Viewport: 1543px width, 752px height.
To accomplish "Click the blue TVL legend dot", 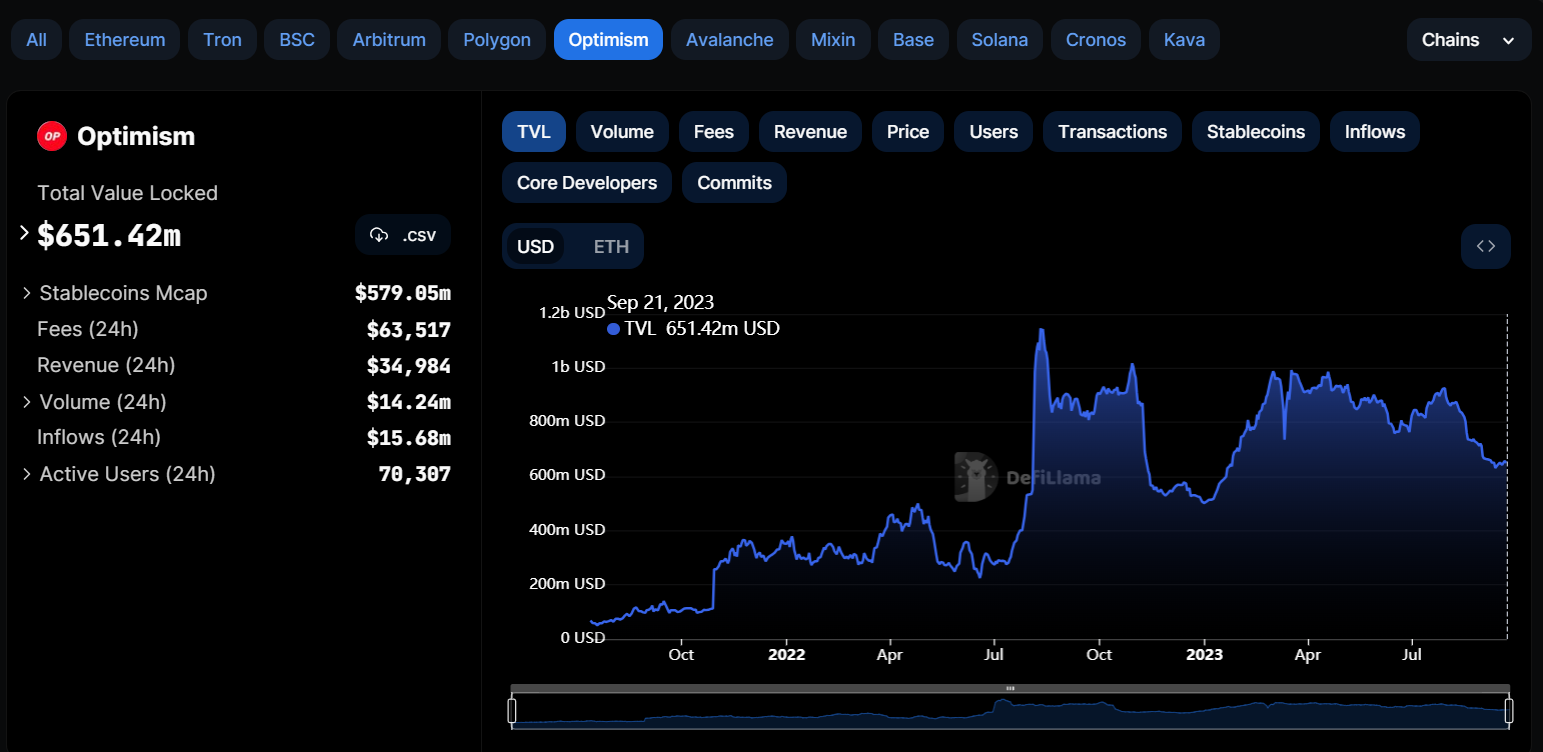I will pos(613,329).
